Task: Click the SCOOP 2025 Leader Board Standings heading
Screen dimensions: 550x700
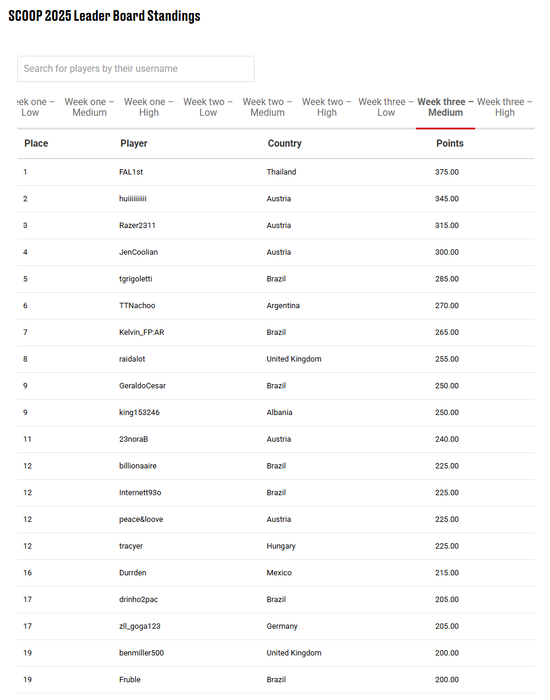Action: coord(104,16)
